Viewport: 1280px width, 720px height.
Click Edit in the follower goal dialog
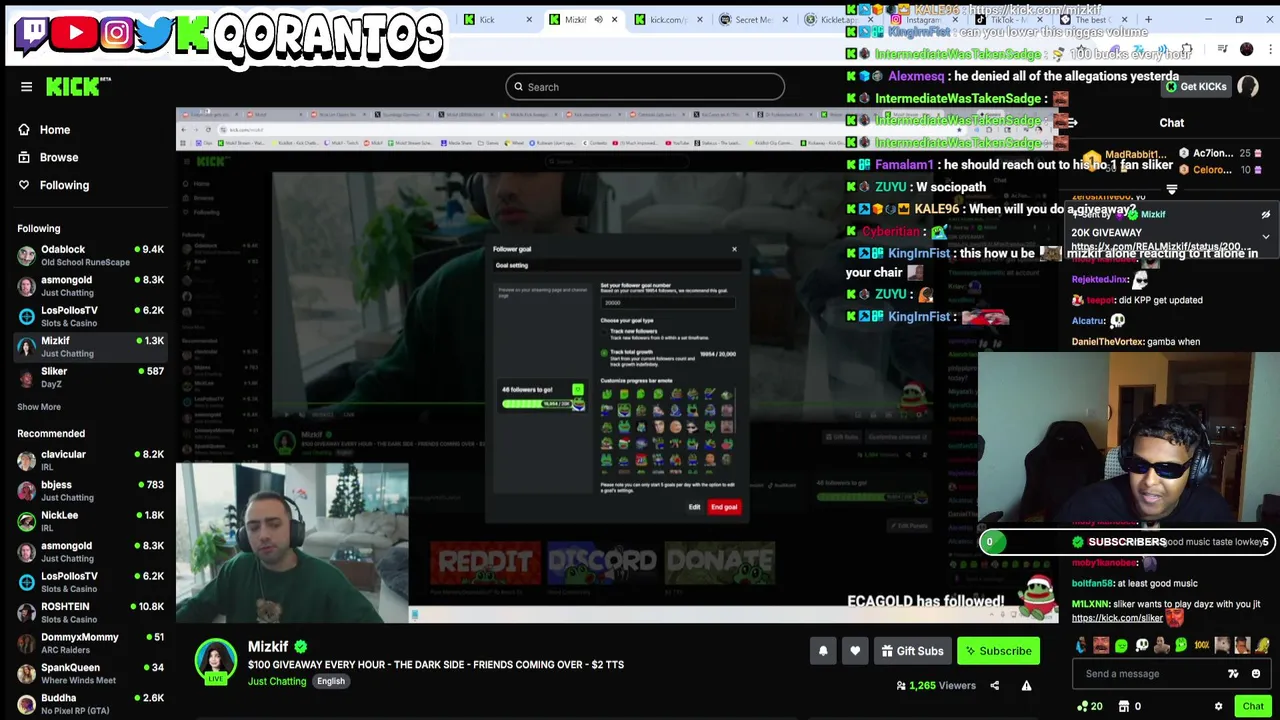[694, 507]
